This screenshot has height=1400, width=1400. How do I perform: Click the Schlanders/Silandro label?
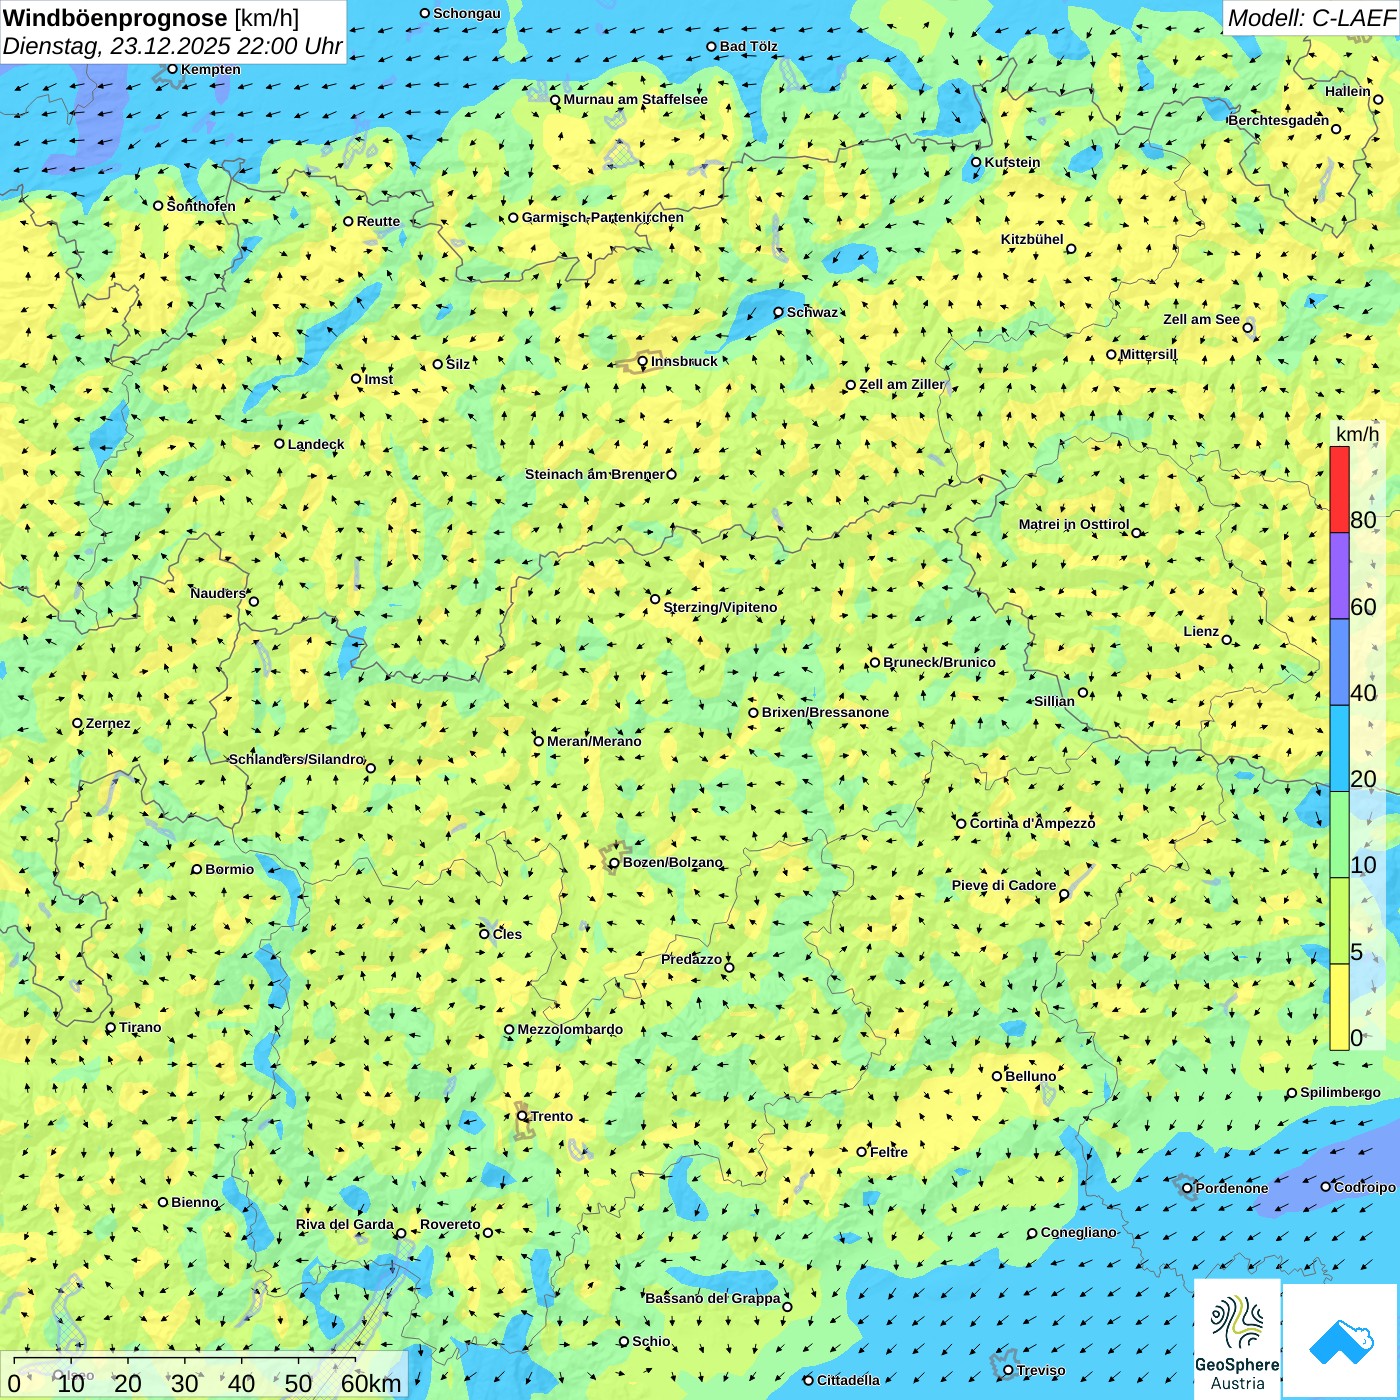[296, 759]
